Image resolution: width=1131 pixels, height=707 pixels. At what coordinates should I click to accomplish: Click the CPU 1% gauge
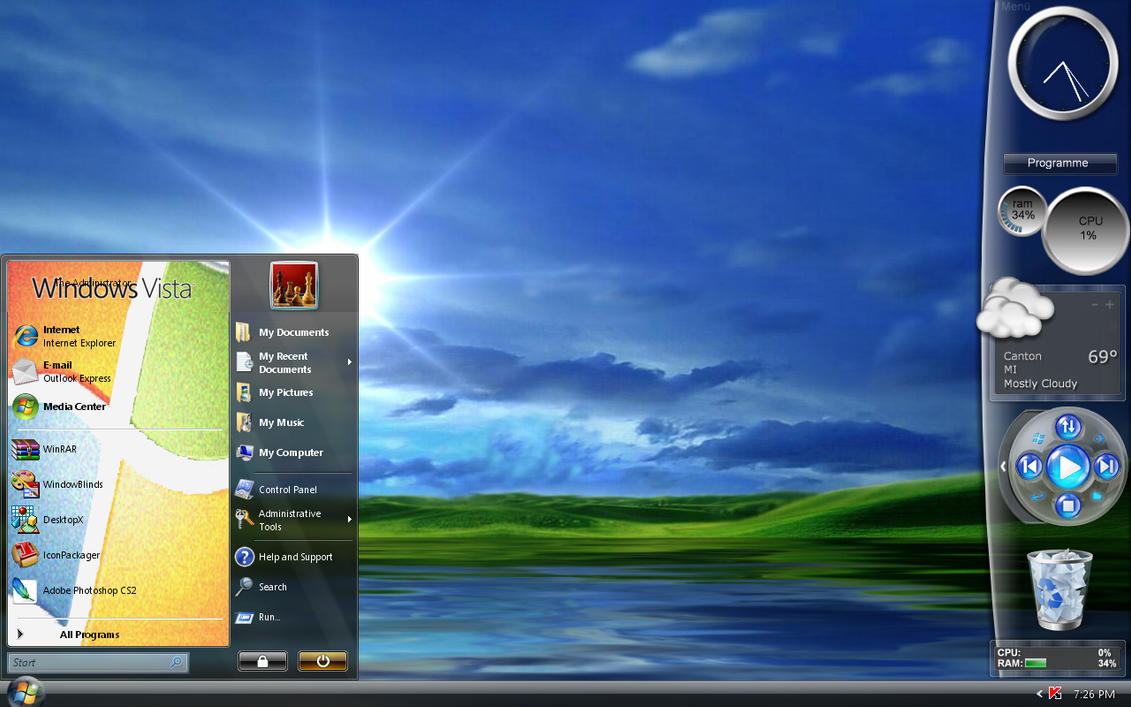(x=1086, y=231)
